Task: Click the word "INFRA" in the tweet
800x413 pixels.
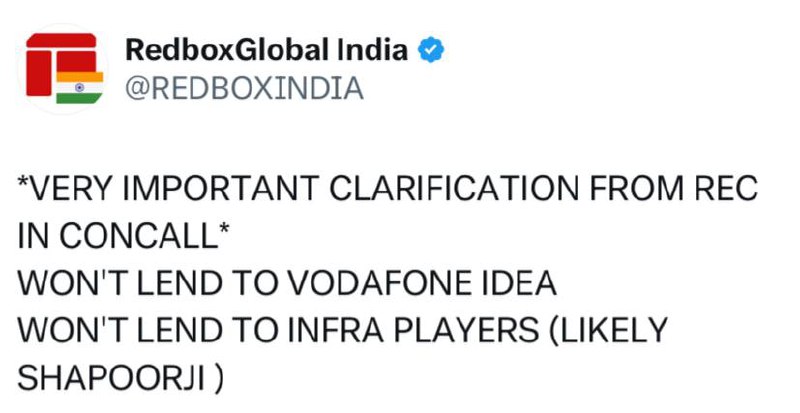Action: (x=335, y=330)
